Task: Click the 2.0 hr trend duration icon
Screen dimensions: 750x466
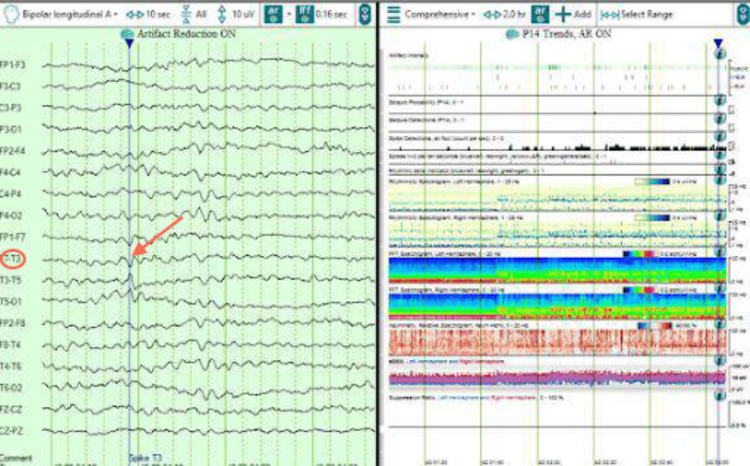Action: 492,14
